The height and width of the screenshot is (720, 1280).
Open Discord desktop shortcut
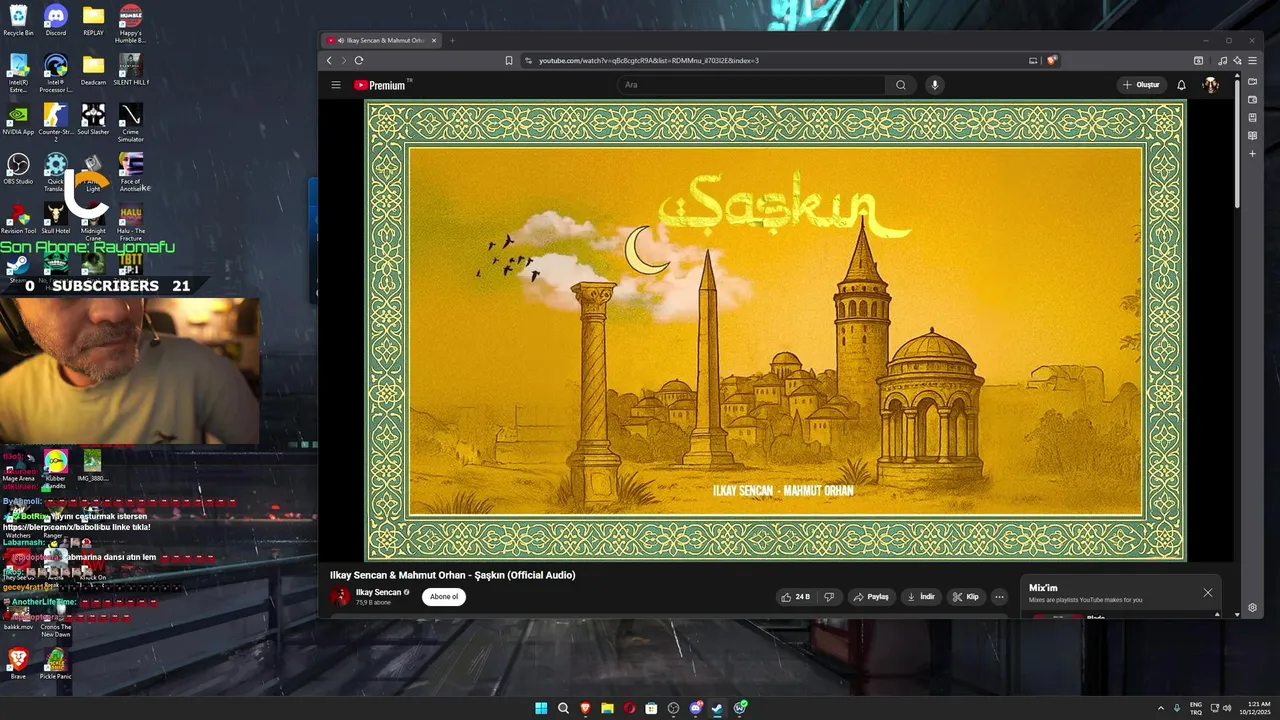click(x=56, y=20)
